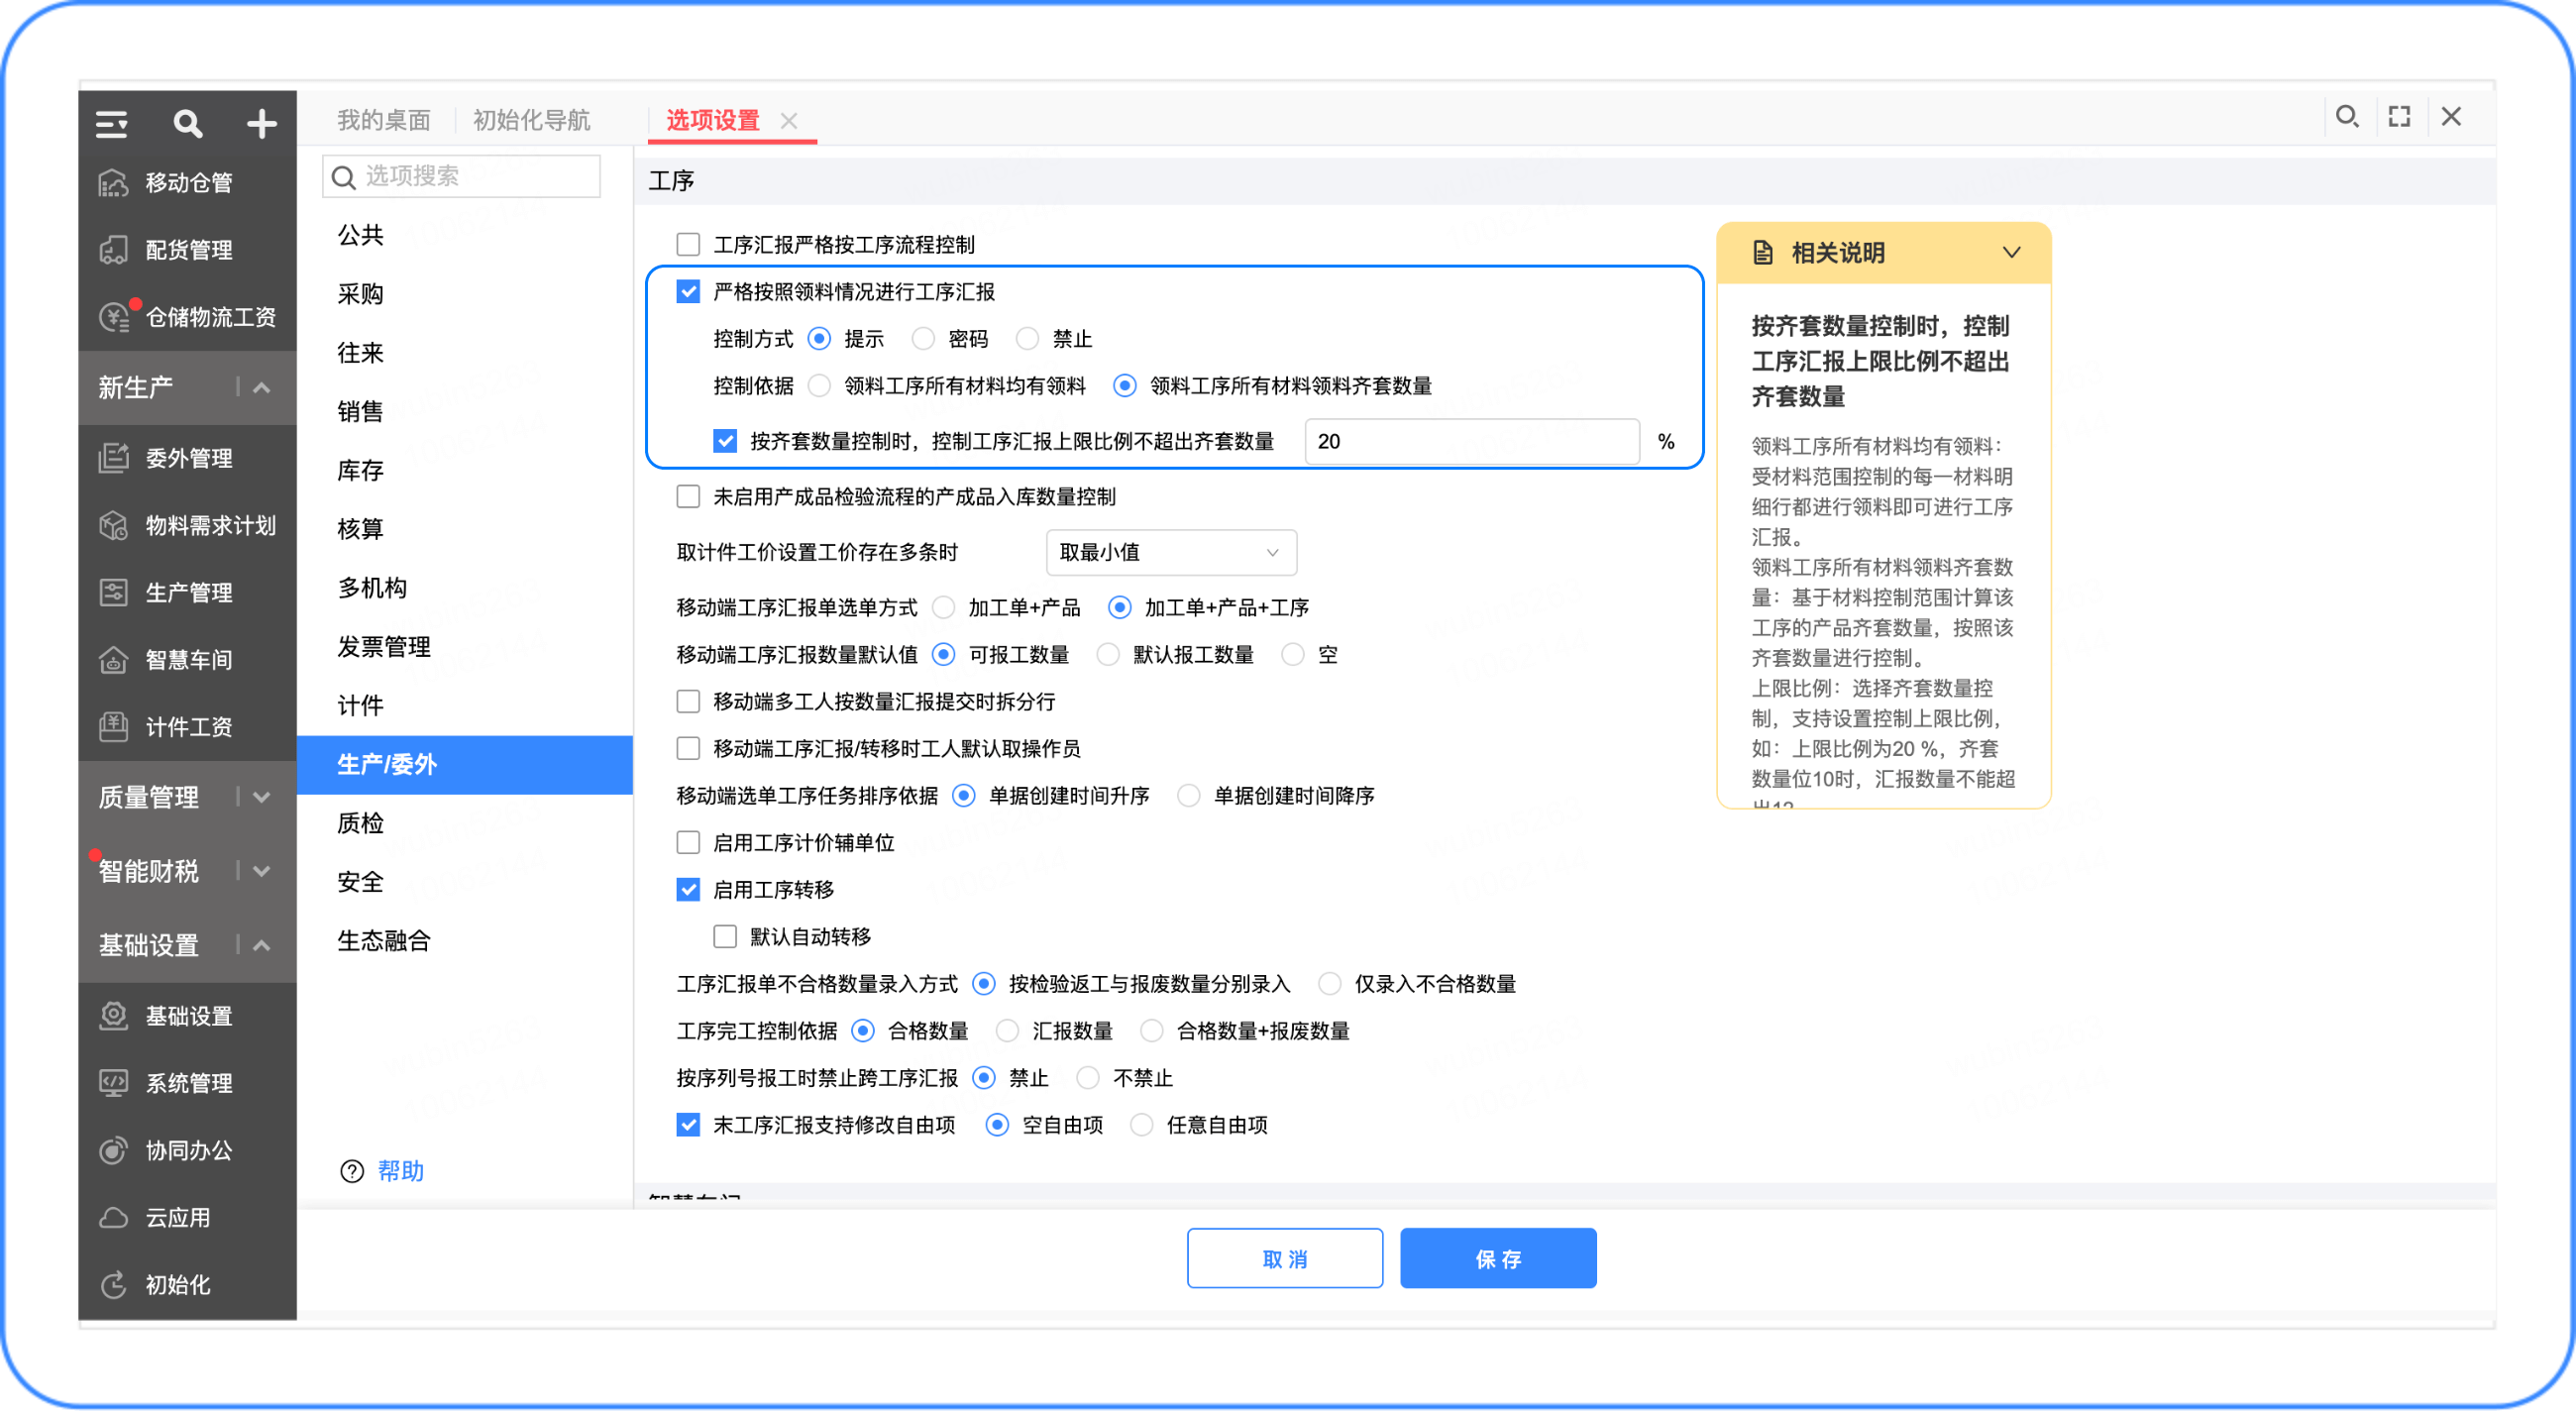Uncheck 按齐套数量控制时 upper limit checkbox
The width and height of the screenshot is (2576, 1411).
click(725, 441)
